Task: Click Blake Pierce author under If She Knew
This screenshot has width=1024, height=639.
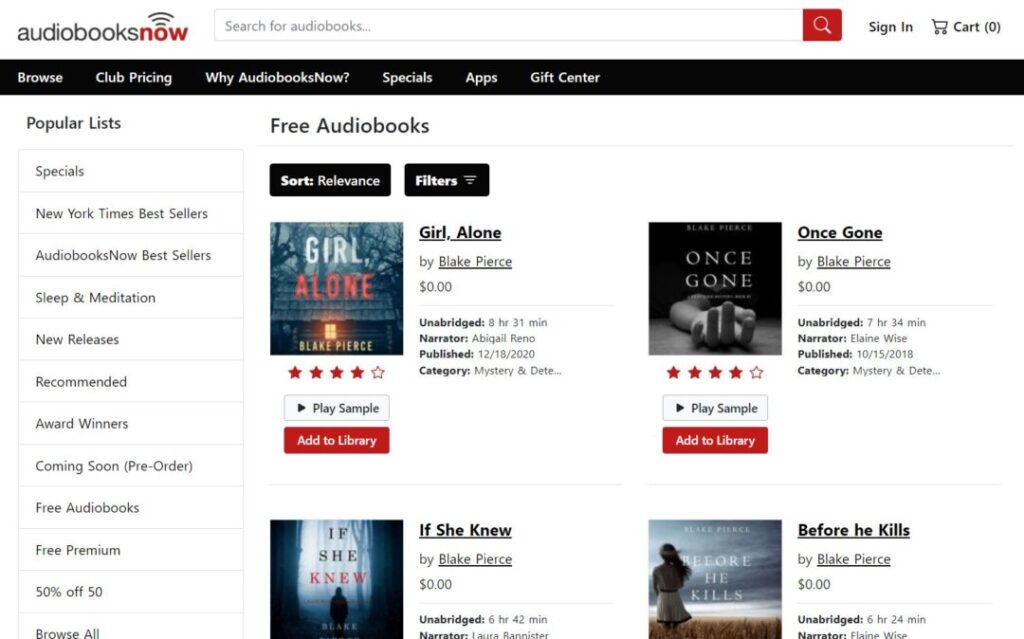Action: click(x=475, y=559)
